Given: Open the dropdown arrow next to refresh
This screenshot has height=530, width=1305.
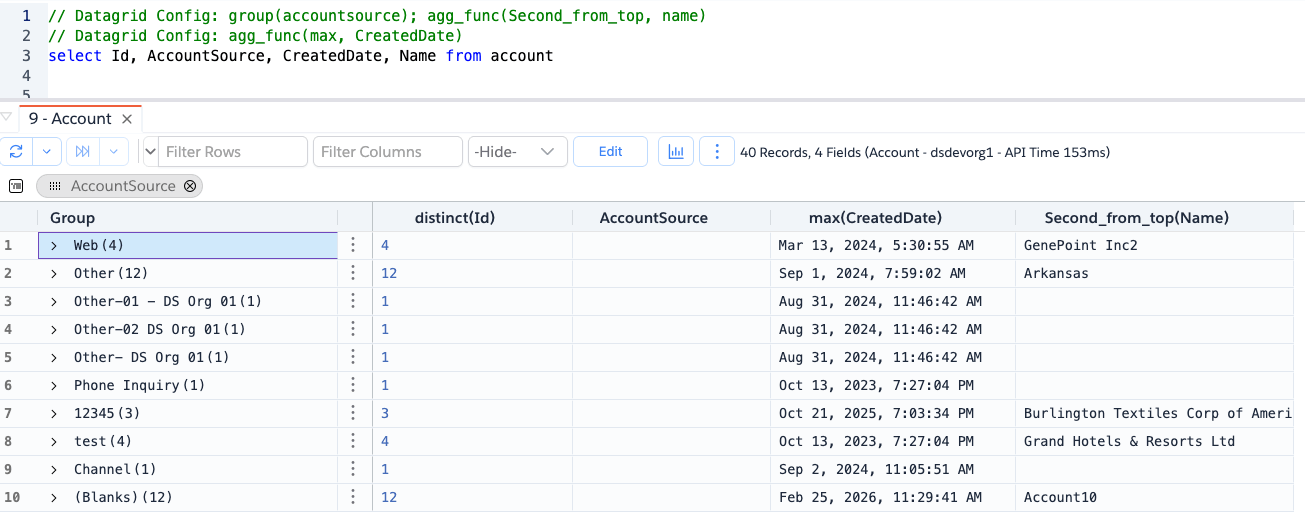Looking at the screenshot, I should [x=47, y=152].
